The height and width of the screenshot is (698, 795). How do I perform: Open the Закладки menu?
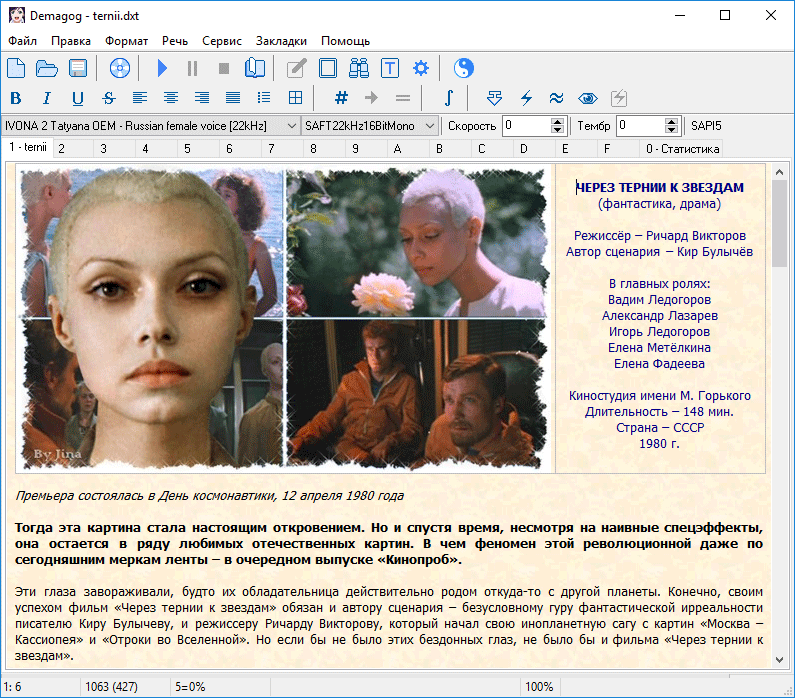(281, 41)
